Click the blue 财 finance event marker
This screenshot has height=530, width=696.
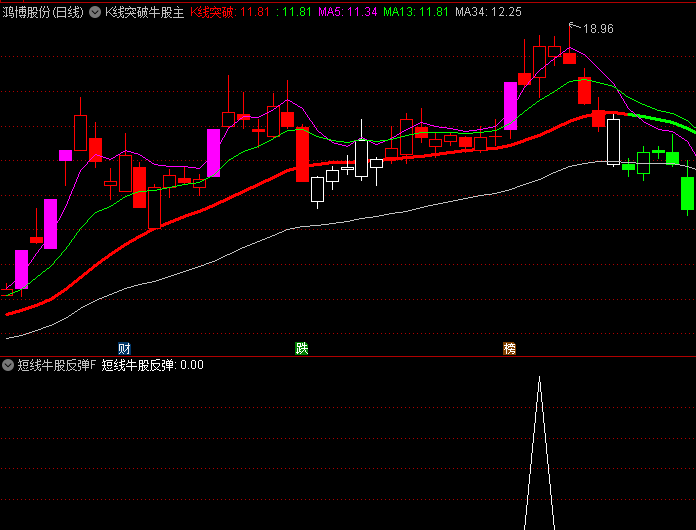[x=124, y=348]
